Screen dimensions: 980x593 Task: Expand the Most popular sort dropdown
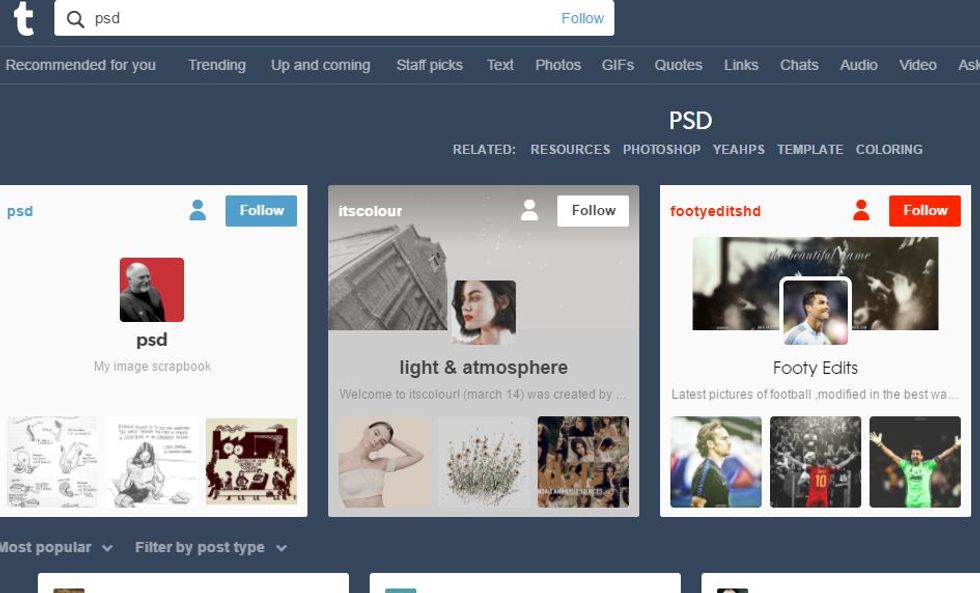(x=56, y=548)
